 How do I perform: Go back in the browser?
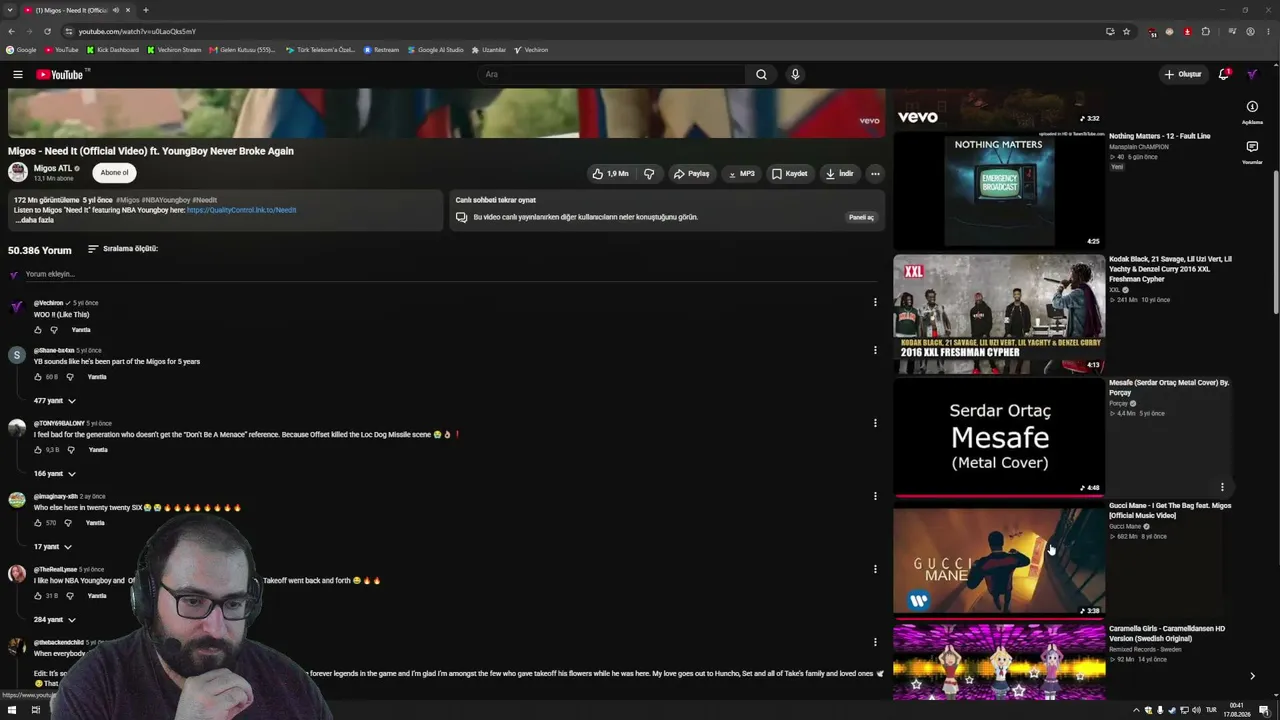click(11, 31)
